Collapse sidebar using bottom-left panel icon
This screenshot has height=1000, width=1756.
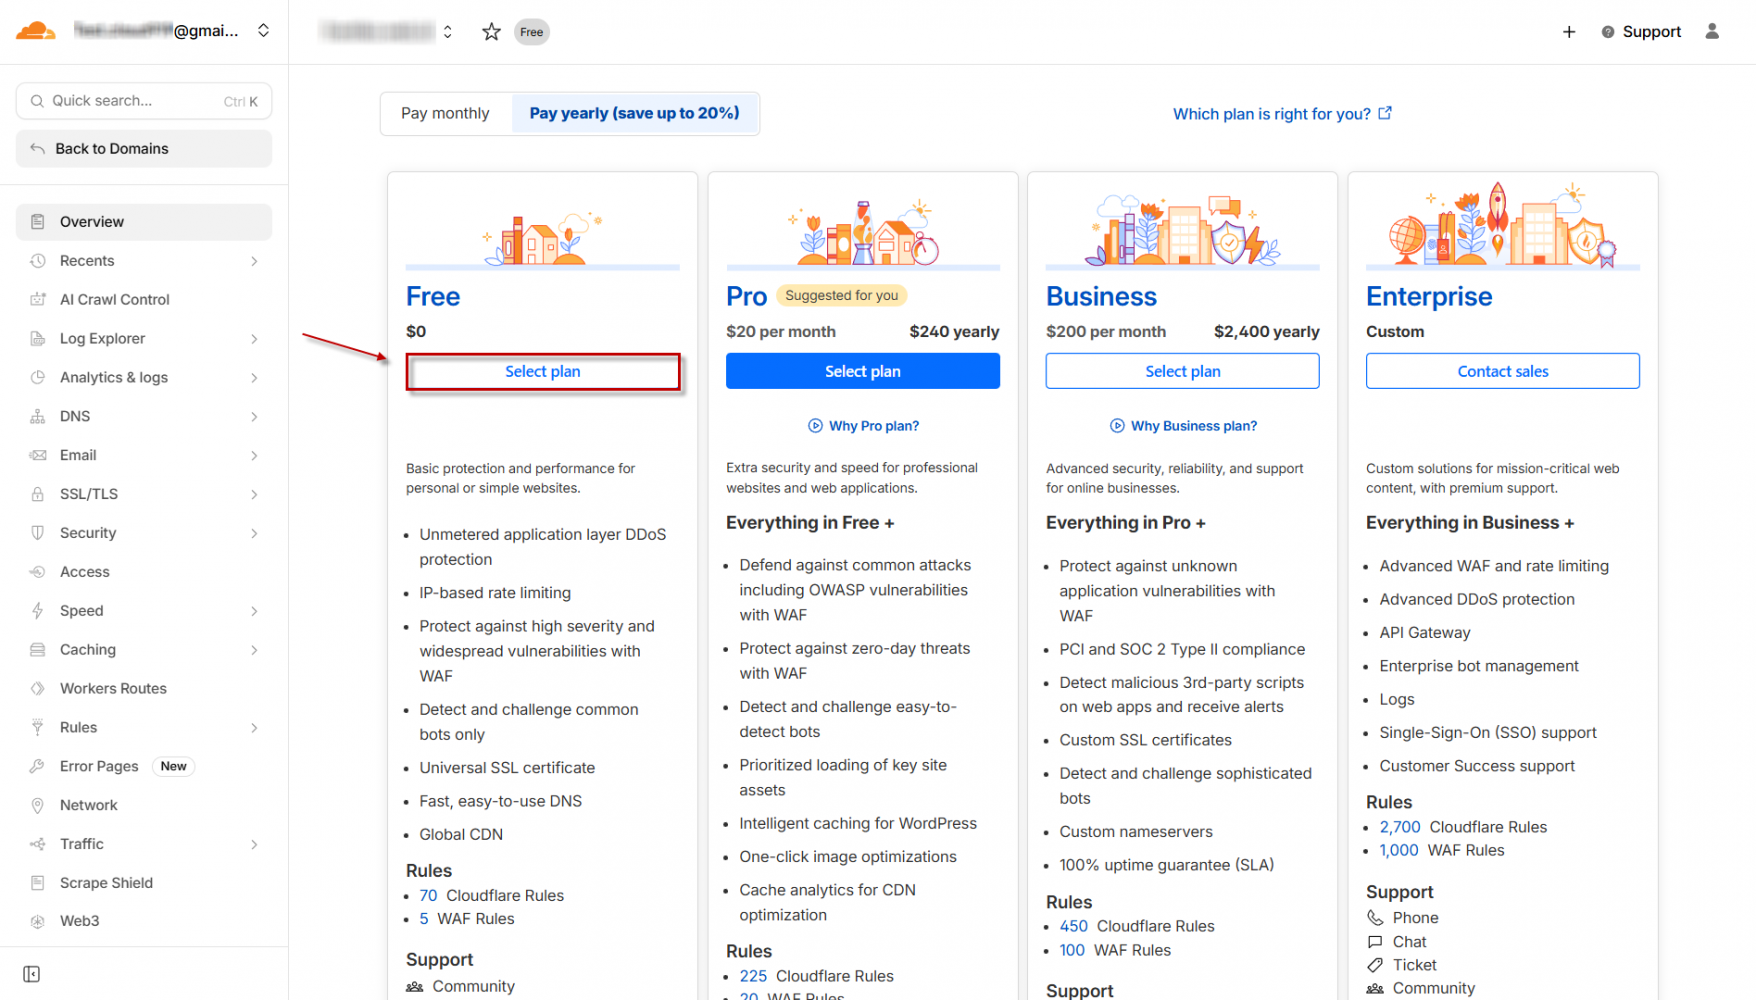click(32, 974)
